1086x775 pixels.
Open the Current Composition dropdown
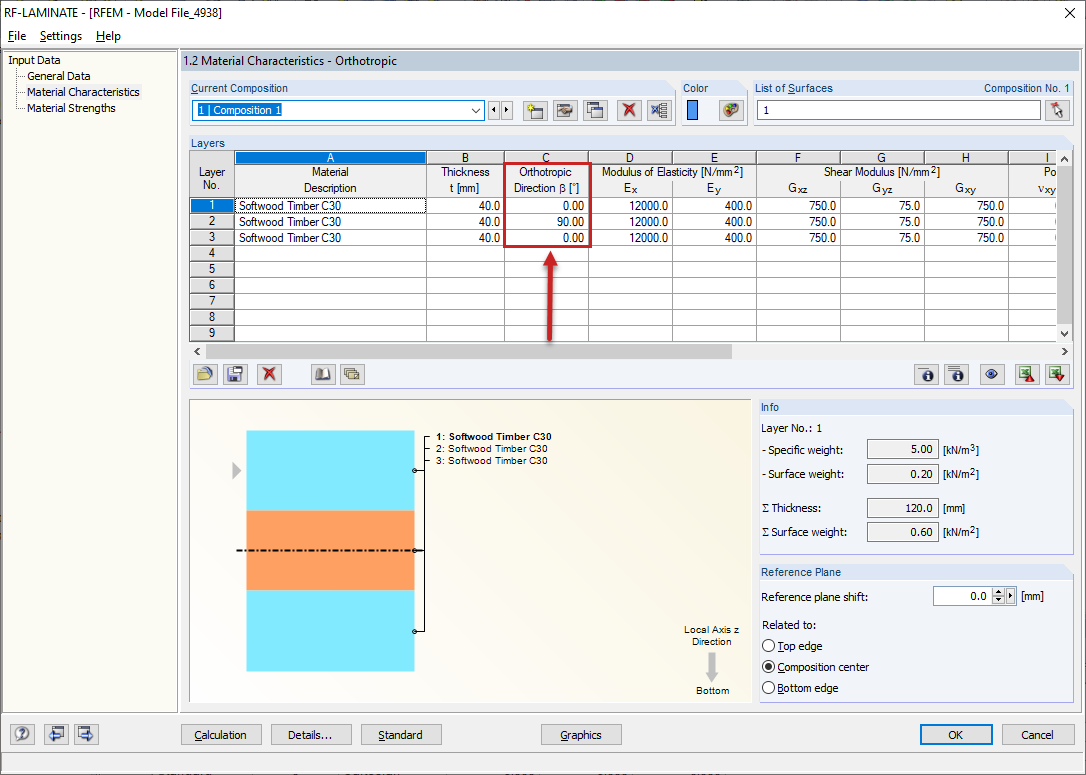coord(476,110)
